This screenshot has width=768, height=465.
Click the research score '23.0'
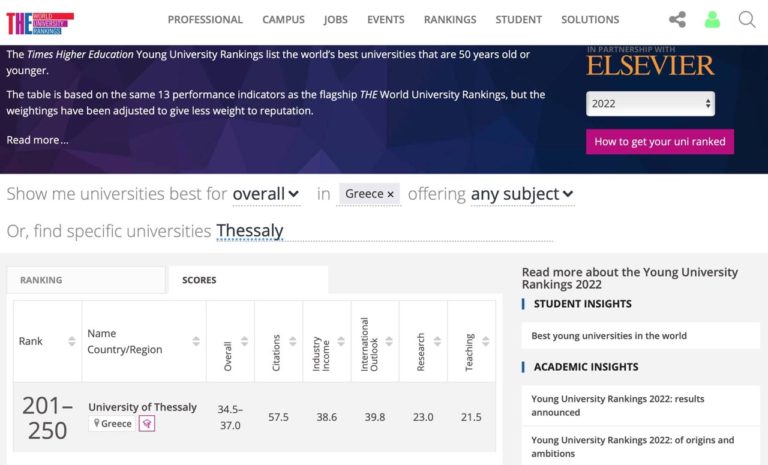pyautogui.click(x=423, y=417)
